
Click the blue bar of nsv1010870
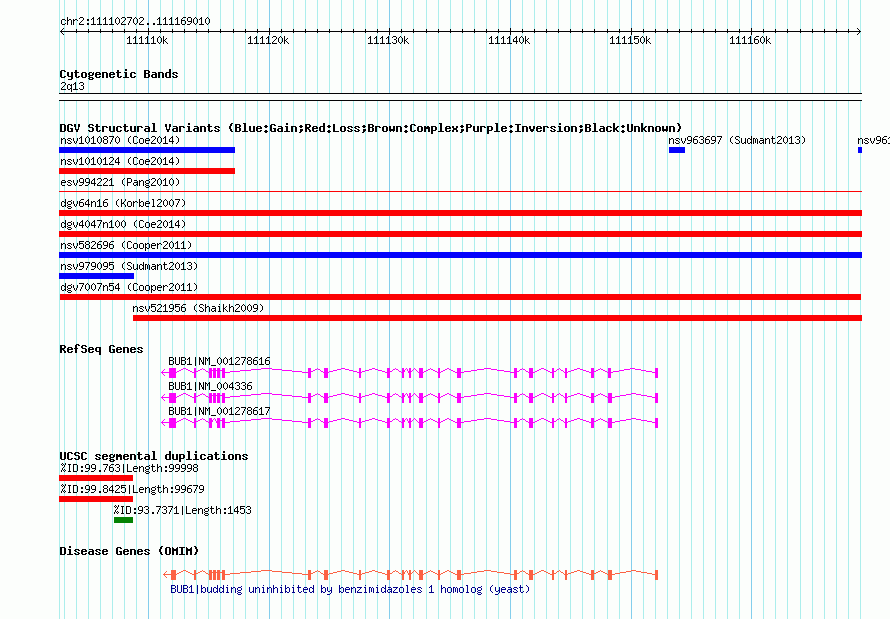click(147, 150)
